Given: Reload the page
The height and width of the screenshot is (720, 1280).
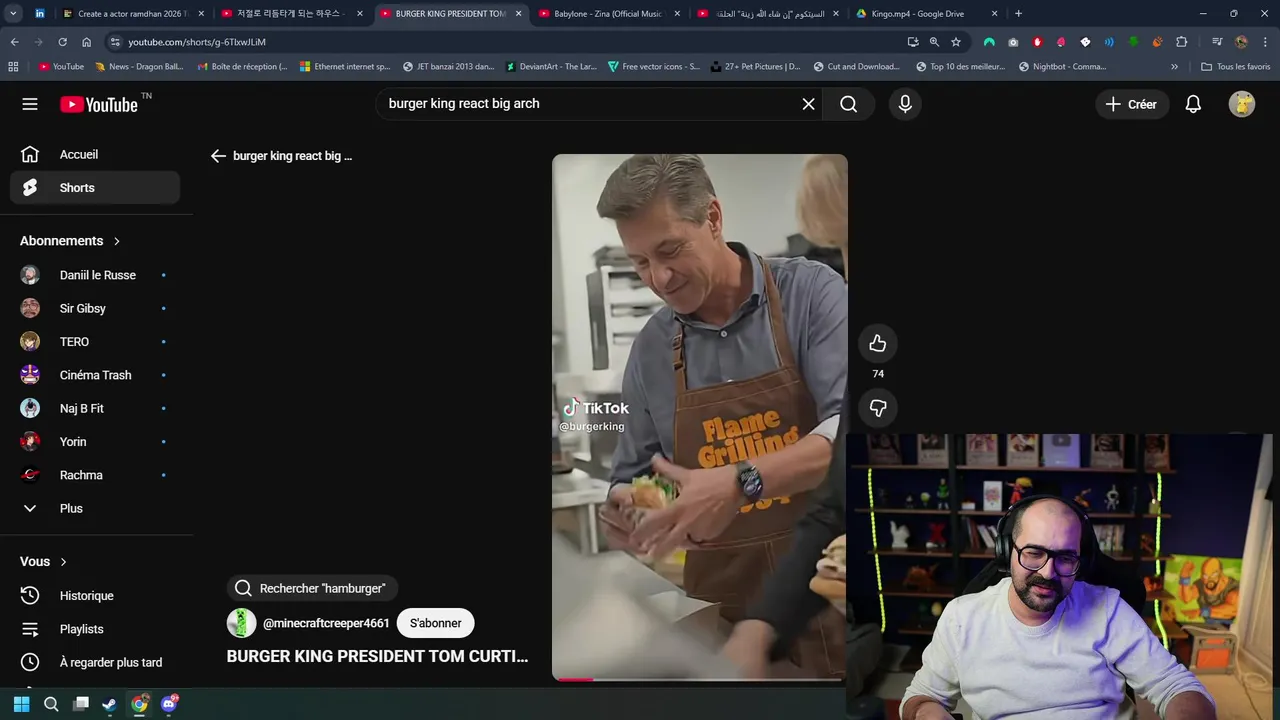Looking at the screenshot, I should [x=62, y=42].
